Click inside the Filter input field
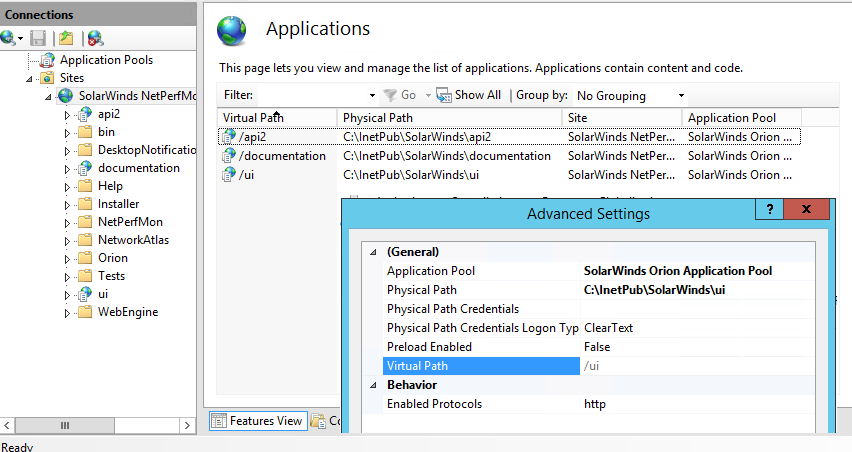 [311, 96]
